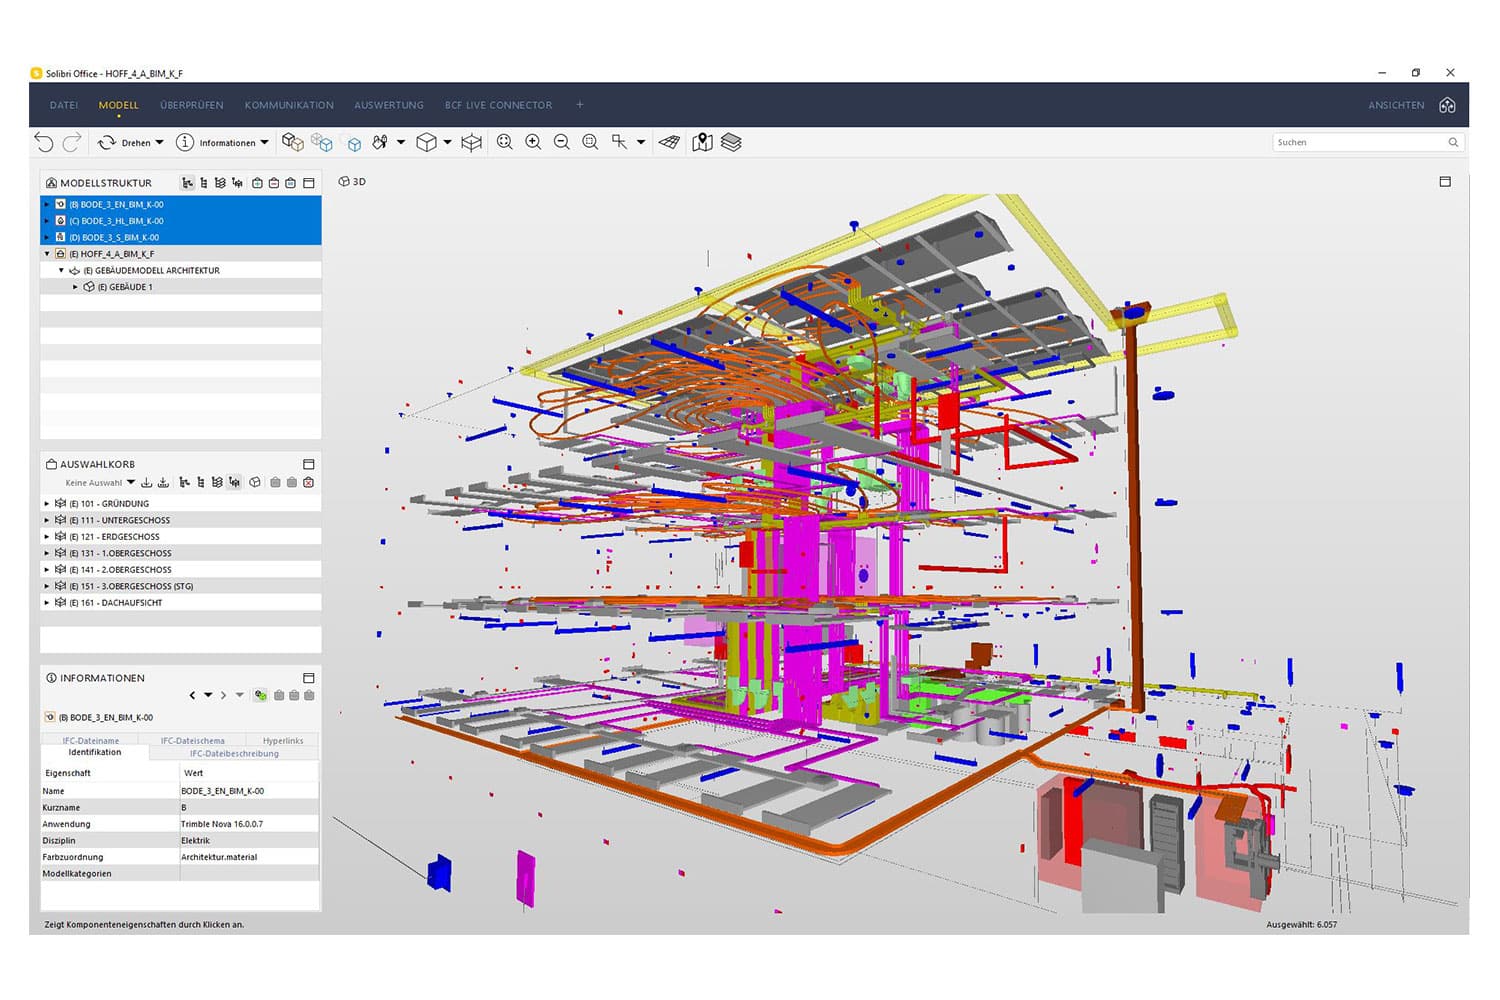Expand the (B) BODE_3_EN_BIM_K-00 model
Screen dimensions: 1500x1000
(x=47, y=204)
